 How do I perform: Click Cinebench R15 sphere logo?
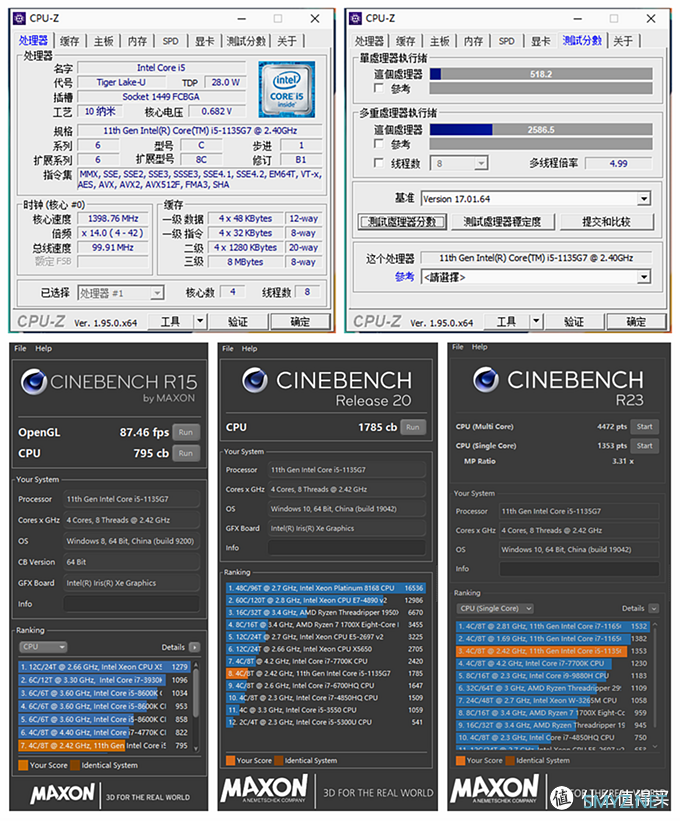click(x=34, y=382)
